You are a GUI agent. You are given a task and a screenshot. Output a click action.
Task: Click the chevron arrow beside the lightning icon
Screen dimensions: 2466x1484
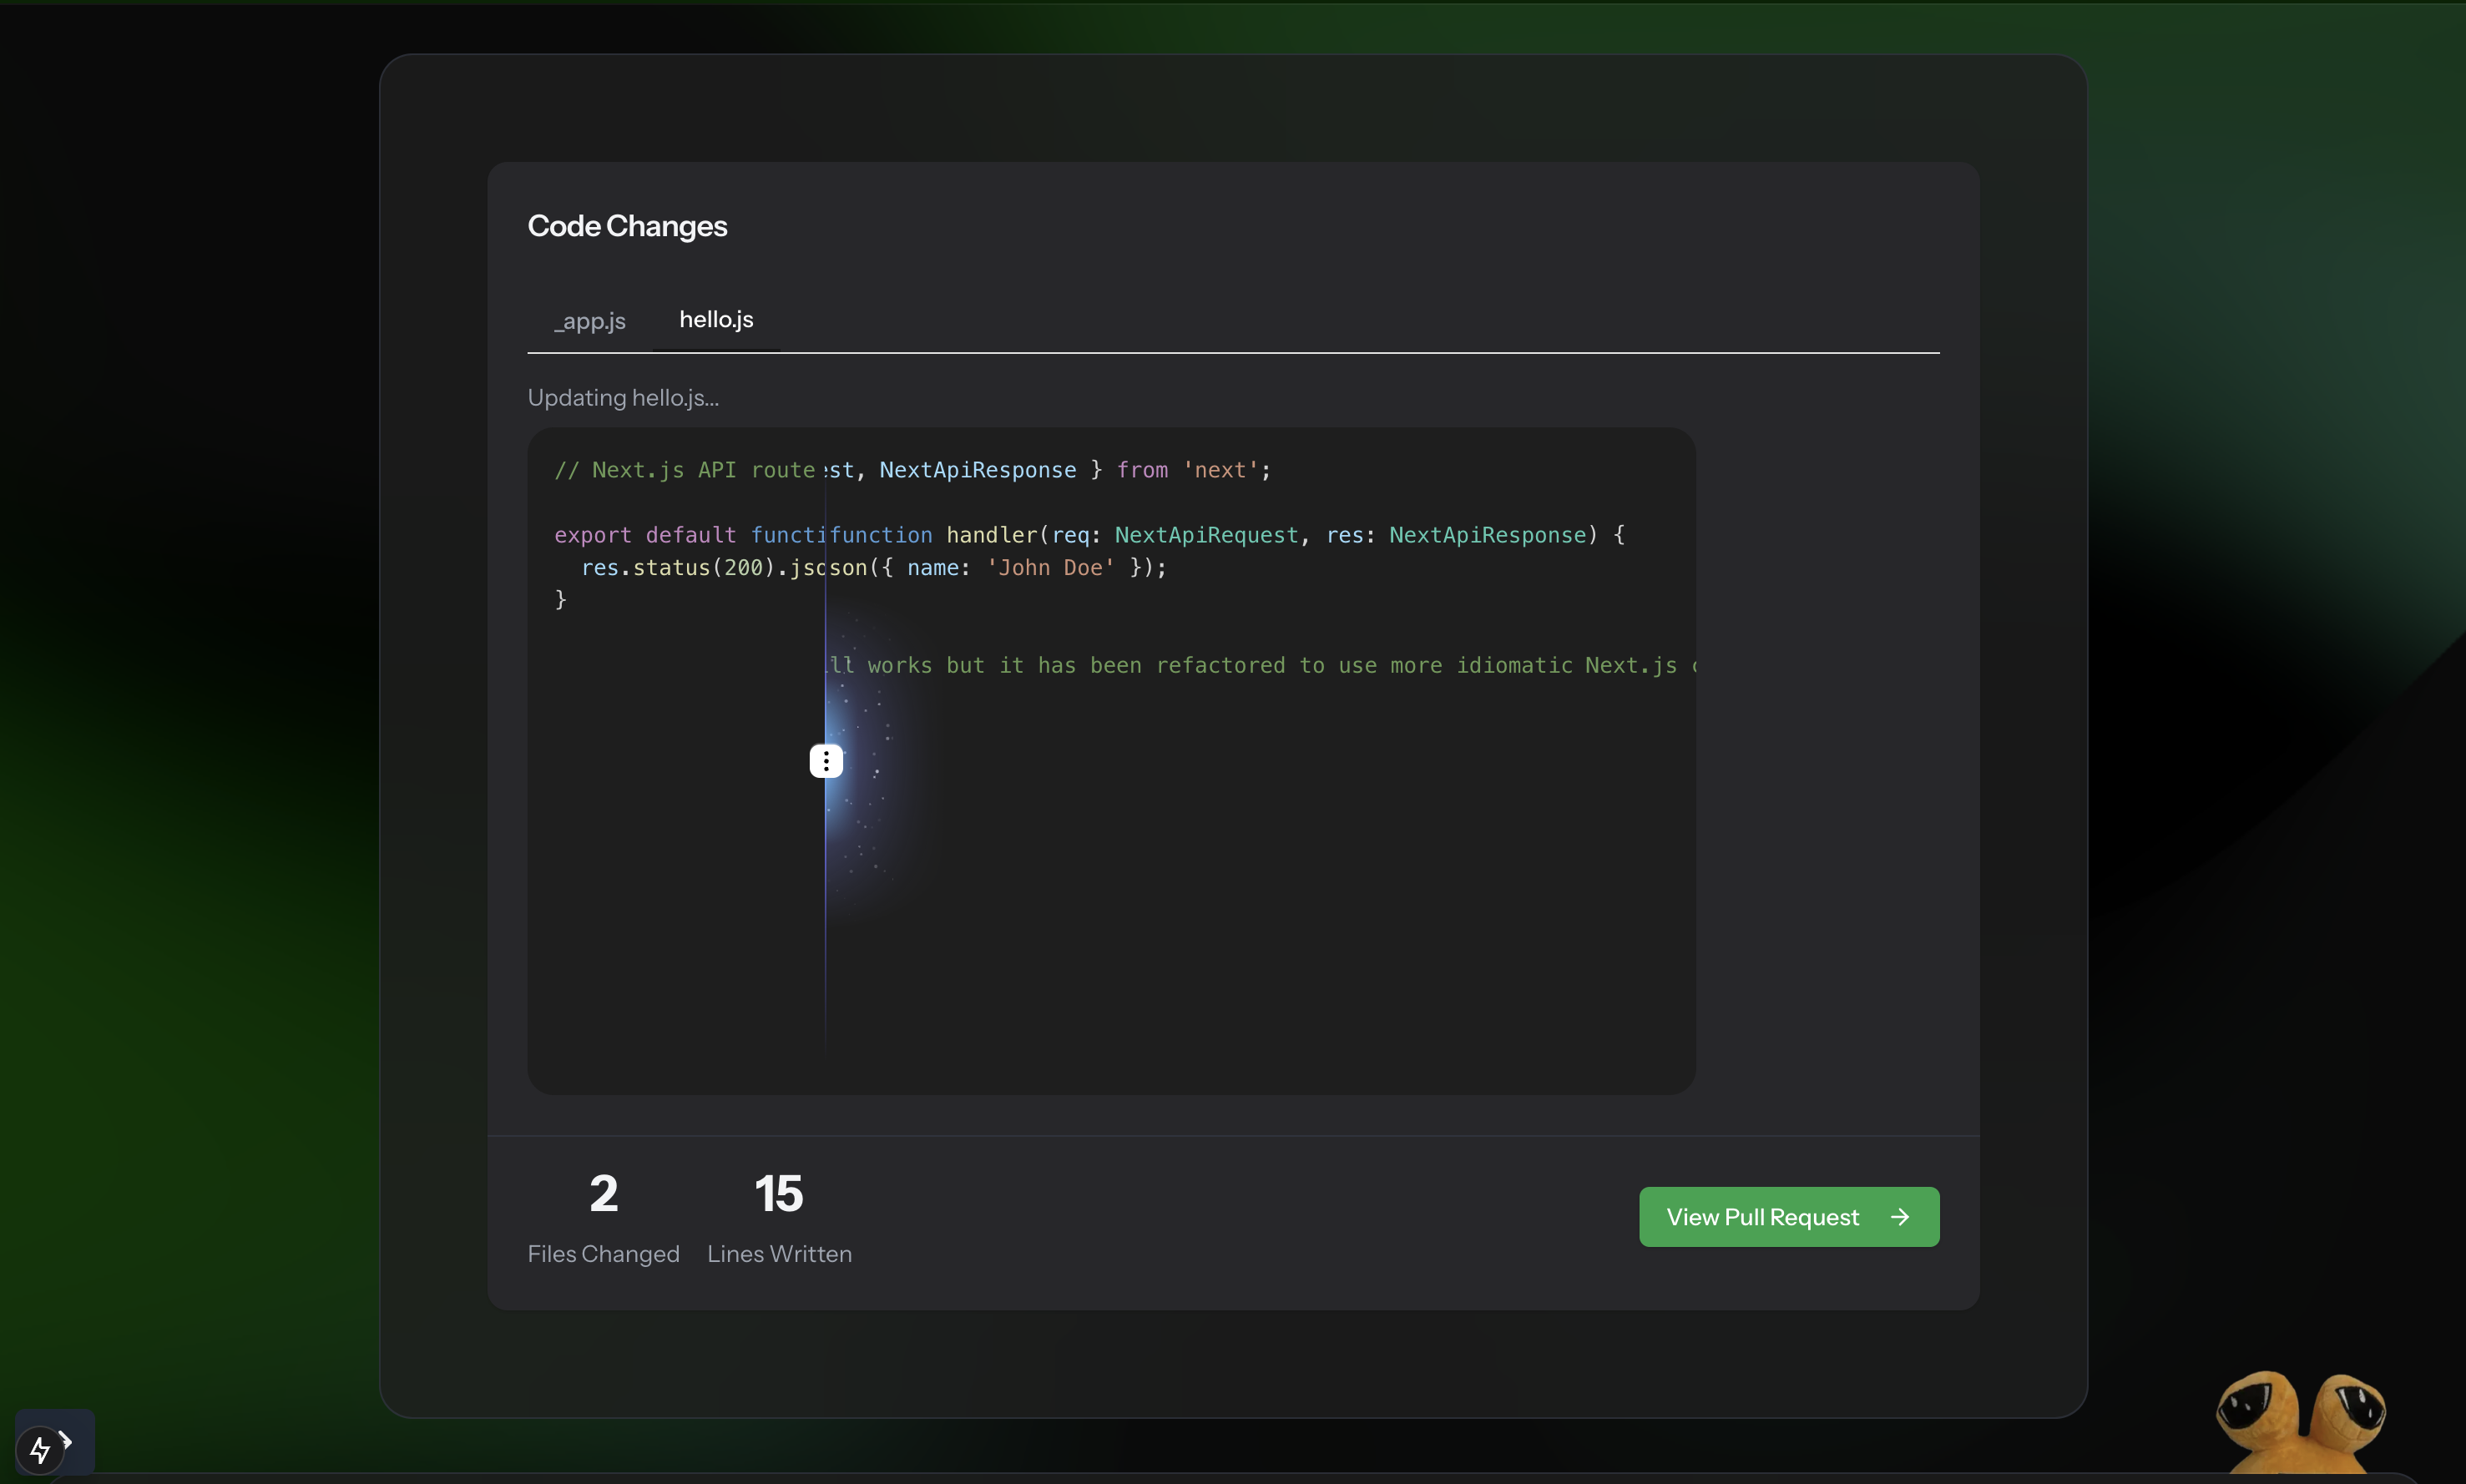tap(67, 1441)
